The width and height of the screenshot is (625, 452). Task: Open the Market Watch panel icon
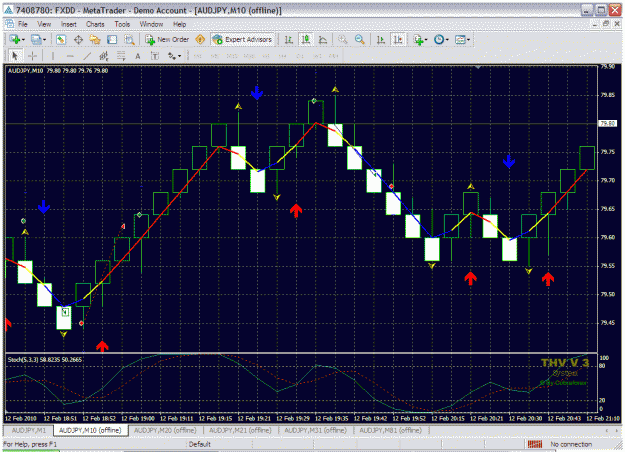coord(61,39)
